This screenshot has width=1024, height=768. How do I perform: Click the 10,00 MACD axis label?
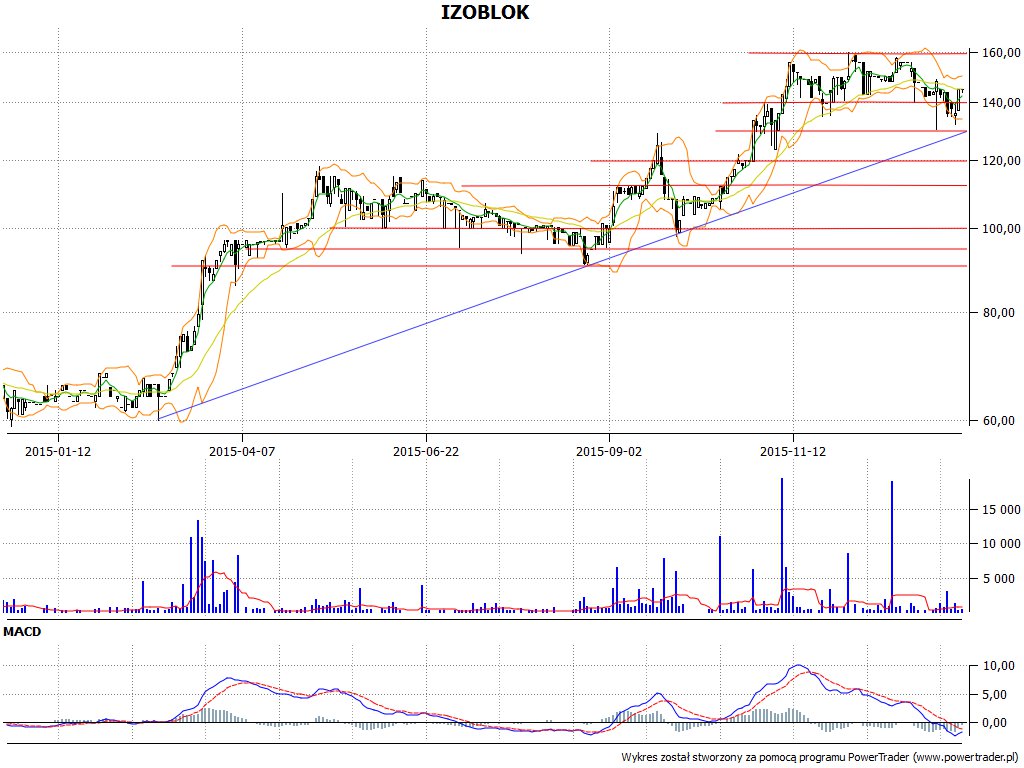(999, 666)
